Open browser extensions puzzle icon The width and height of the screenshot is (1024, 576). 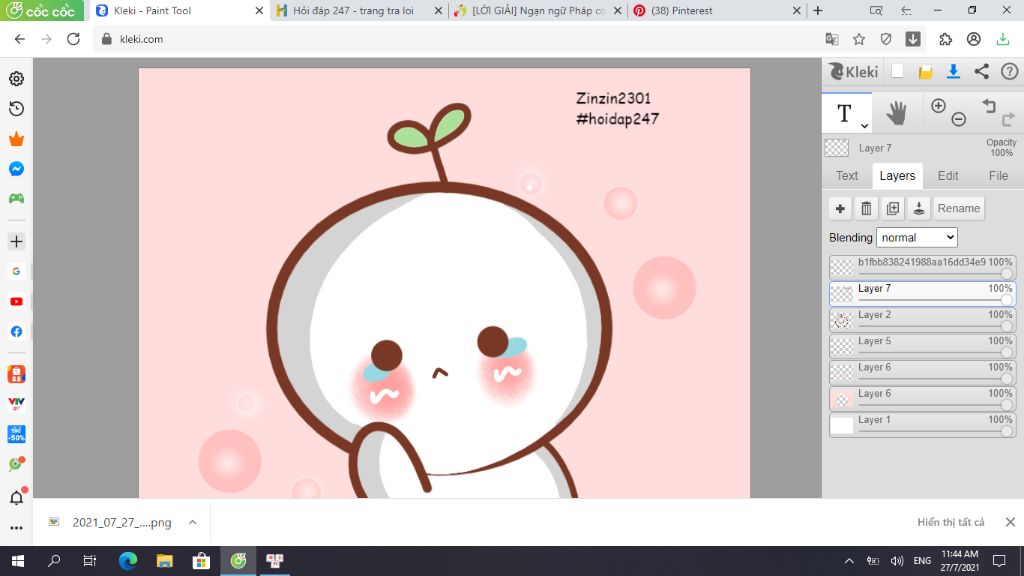(x=946, y=39)
